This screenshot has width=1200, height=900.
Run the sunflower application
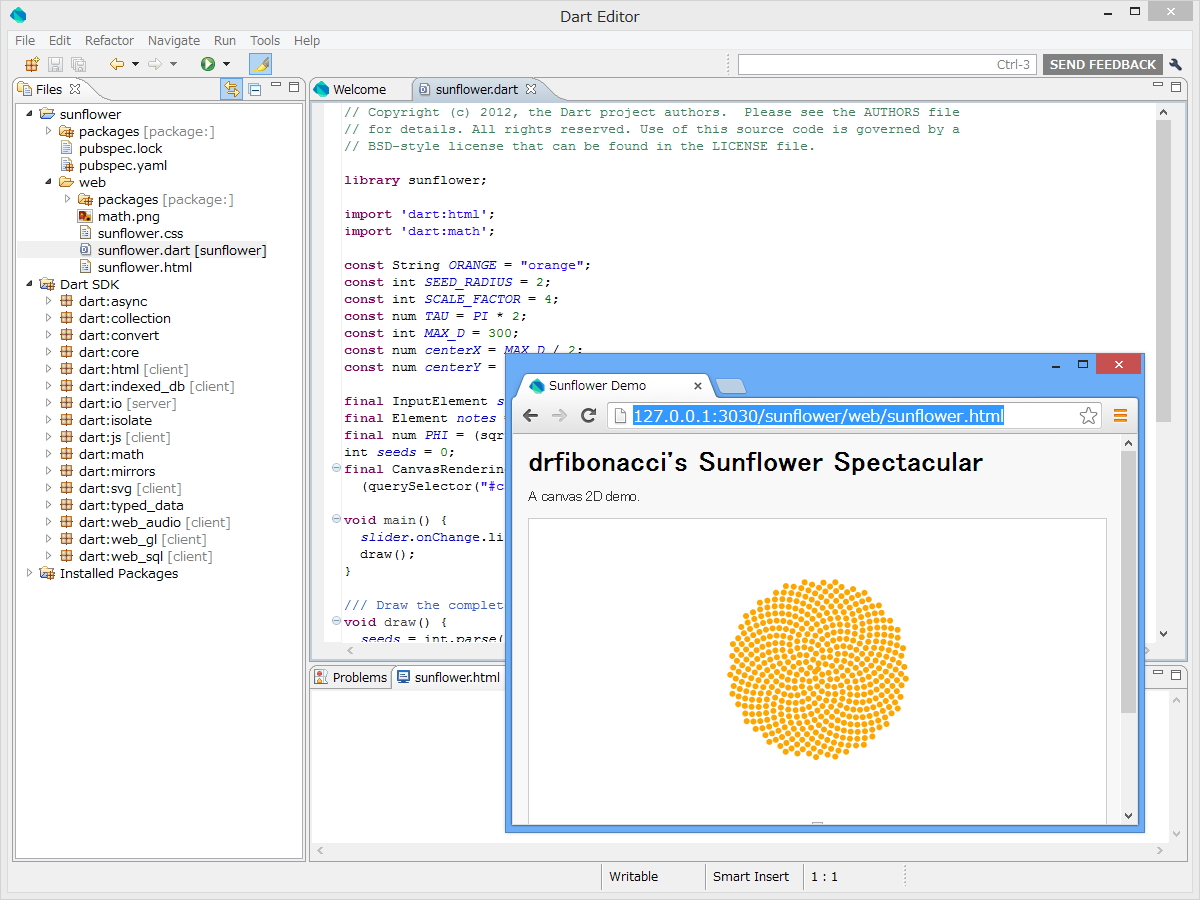206,64
